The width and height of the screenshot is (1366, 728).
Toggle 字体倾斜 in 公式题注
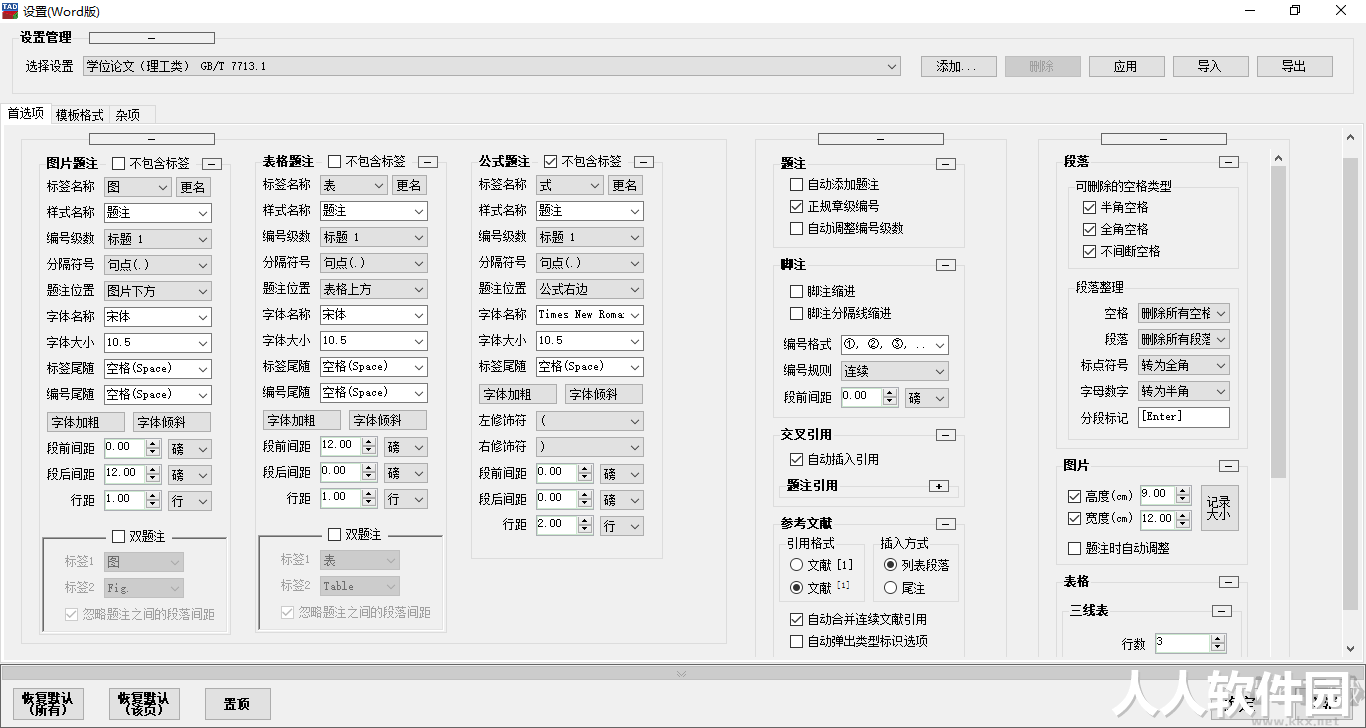coord(604,395)
